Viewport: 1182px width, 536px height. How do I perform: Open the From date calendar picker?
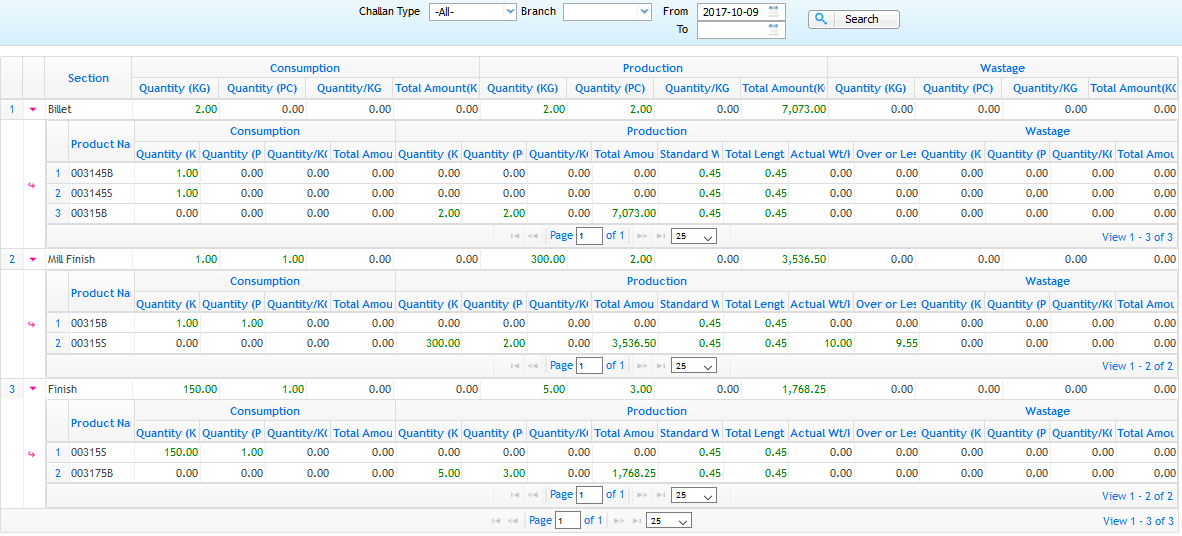coord(773,12)
